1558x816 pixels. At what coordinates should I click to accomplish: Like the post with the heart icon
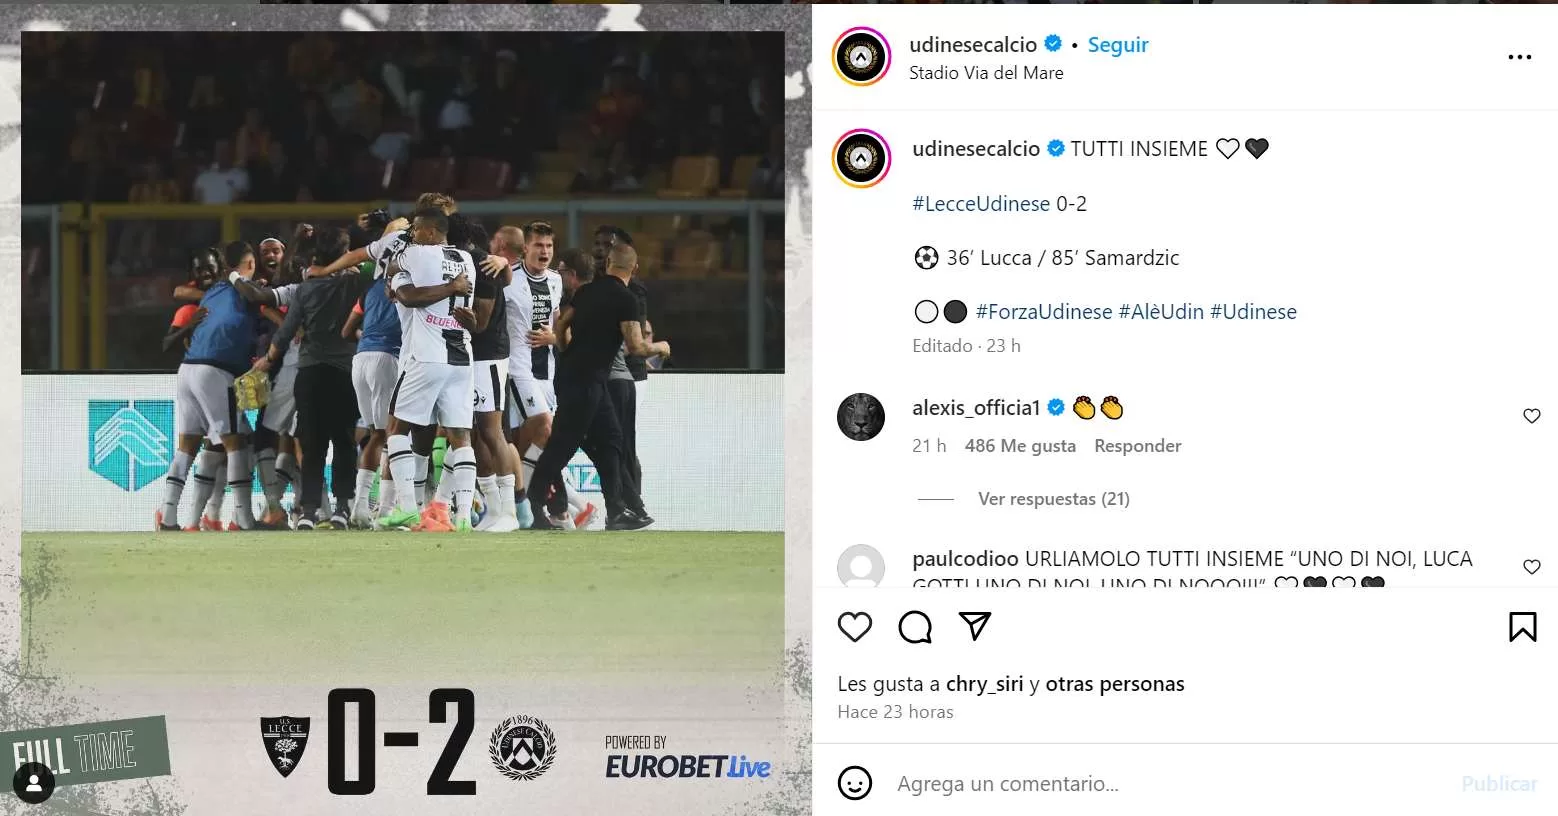pos(854,627)
